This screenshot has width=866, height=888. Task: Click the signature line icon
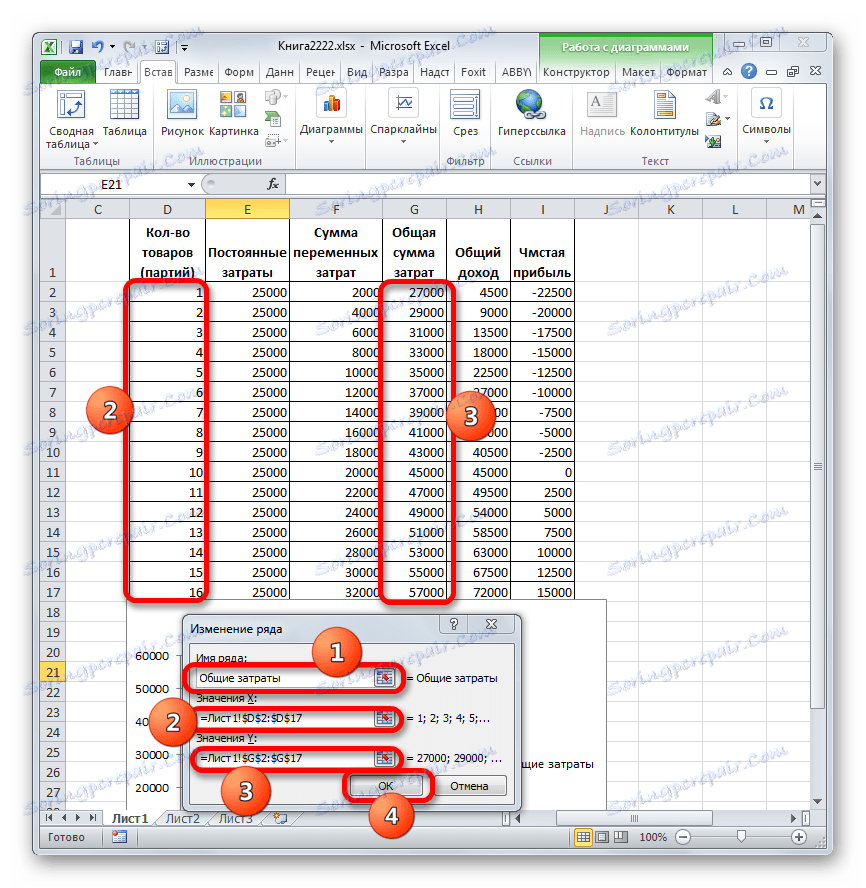point(716,119)
